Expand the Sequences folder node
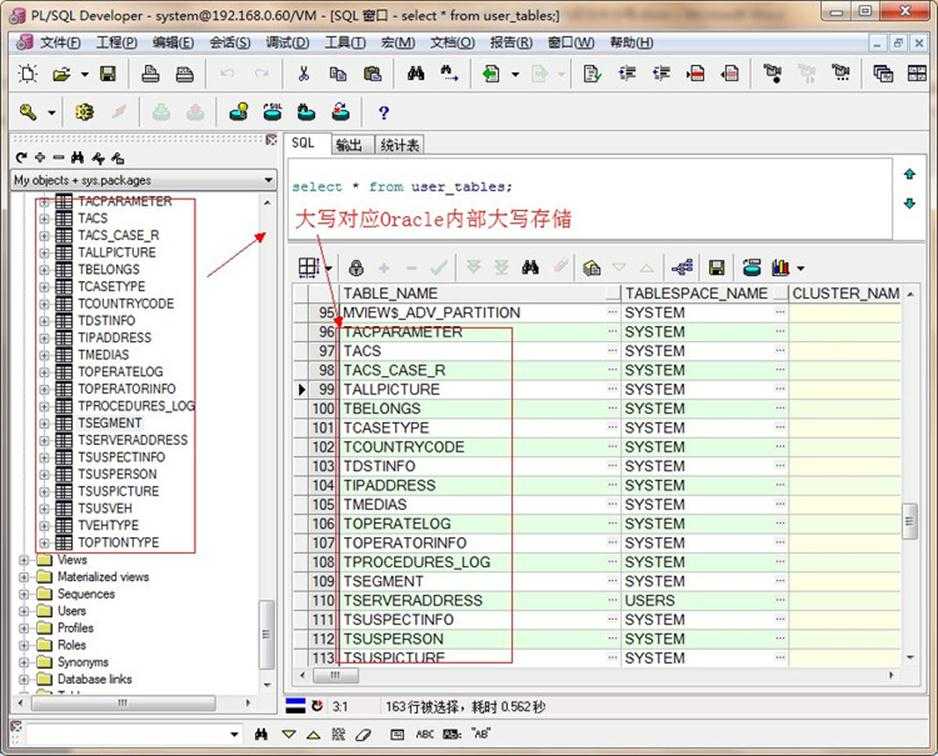 tap(23, 595)
